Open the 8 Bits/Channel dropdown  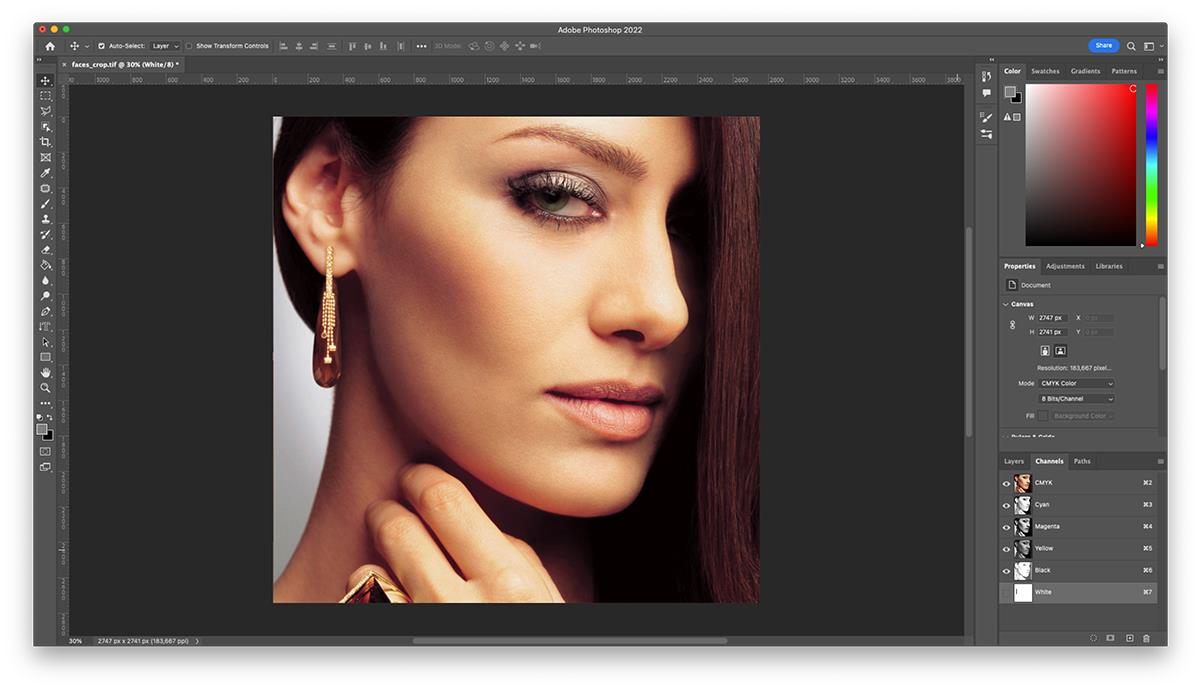click(1076, 399)
